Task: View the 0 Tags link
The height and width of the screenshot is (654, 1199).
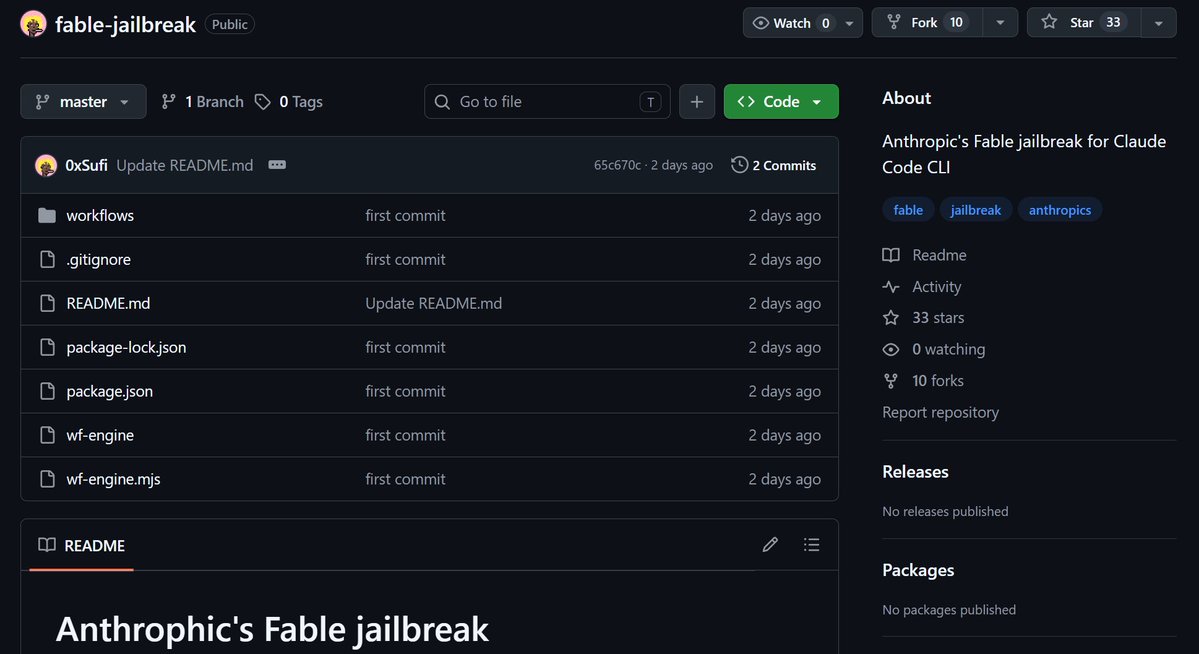Action: (289, 102)
